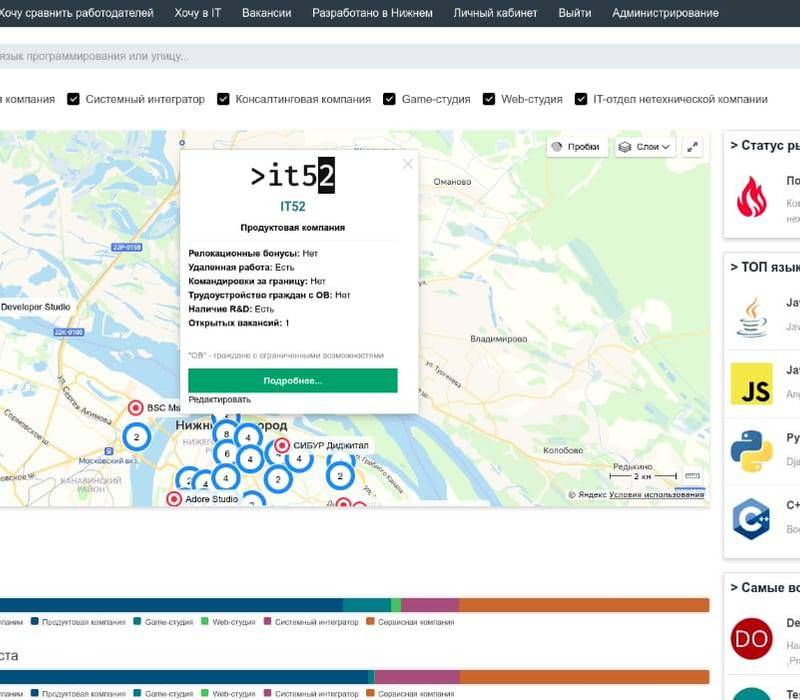Click Выйти to log out
800x700 pixels.
pos(574,13)
